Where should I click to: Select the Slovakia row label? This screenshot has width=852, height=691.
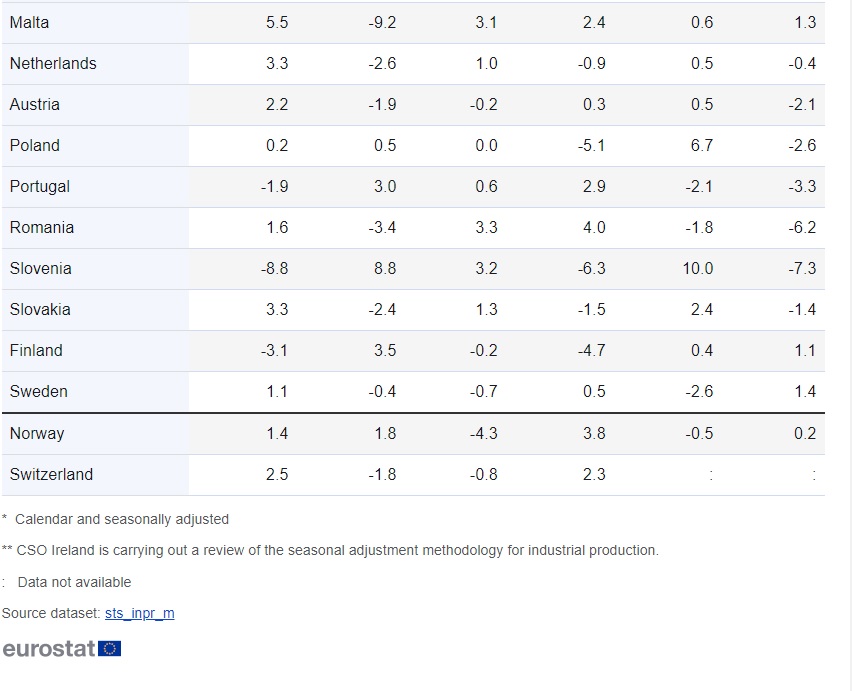pyautogui.click(x=40, y=309)
